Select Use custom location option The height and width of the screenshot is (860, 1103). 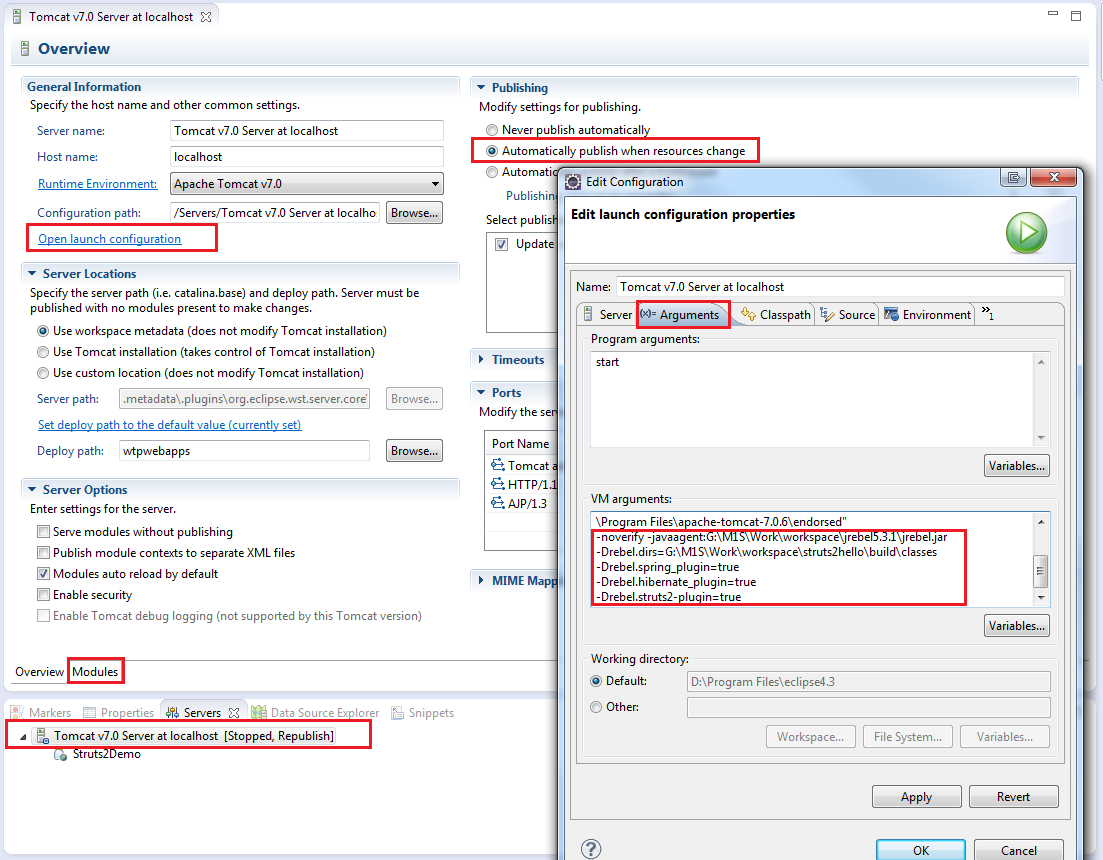point(44,373)
